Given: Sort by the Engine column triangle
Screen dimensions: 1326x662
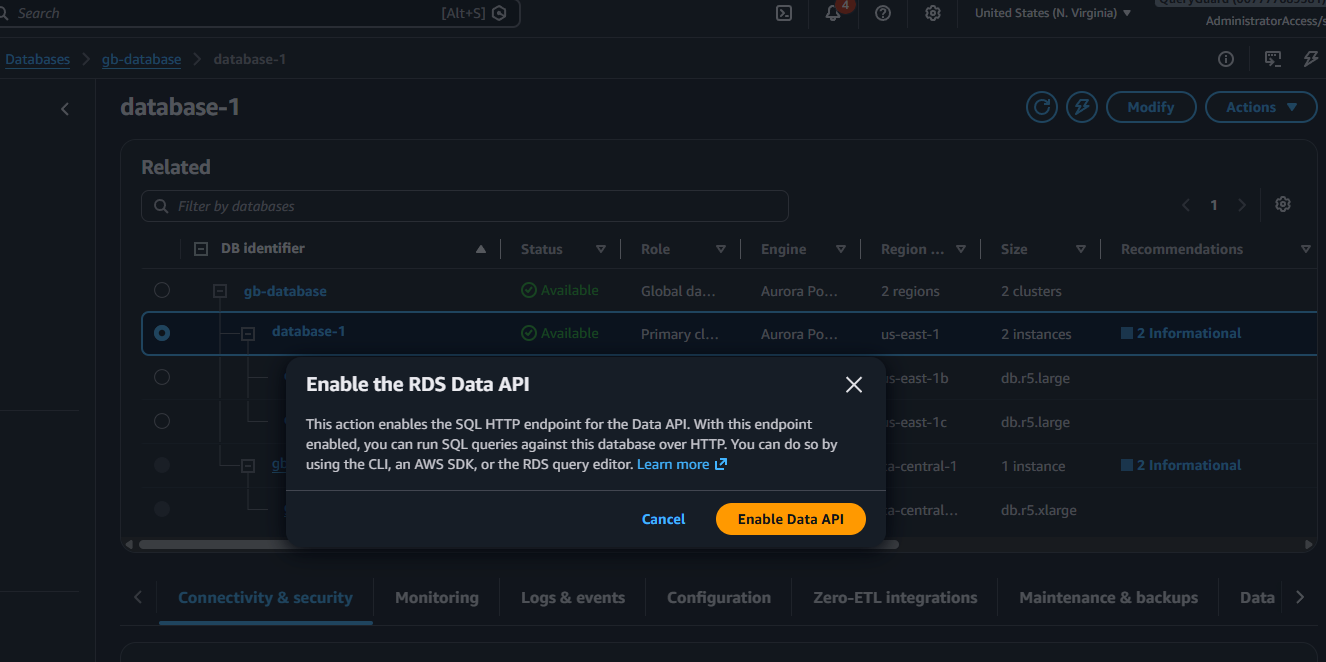Looking at the screenshot, I should point(841,250).
